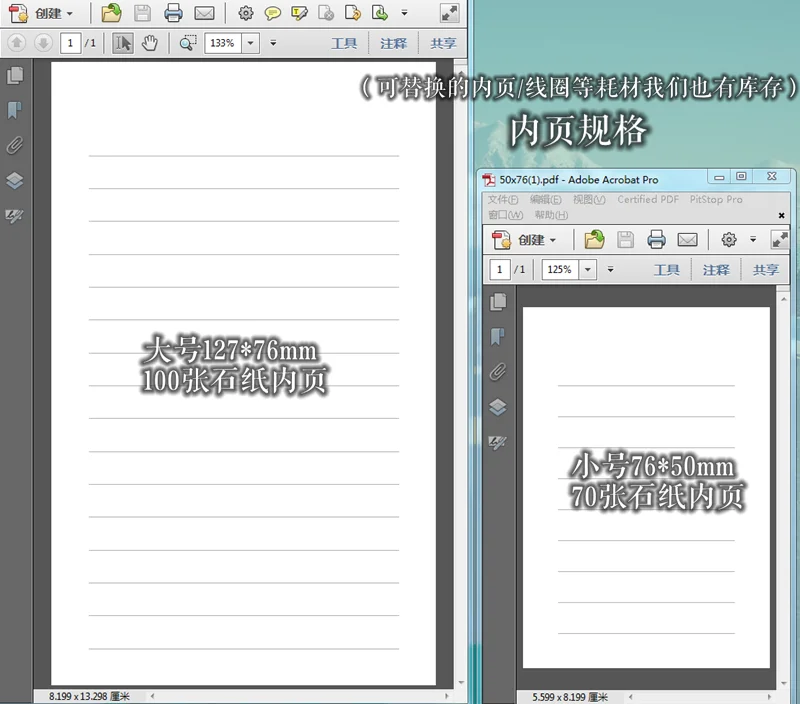Viewport: 800px width, 704px height.
Task: Show the Signatures panel in the 133% window
Action: (x=15, y=216)
